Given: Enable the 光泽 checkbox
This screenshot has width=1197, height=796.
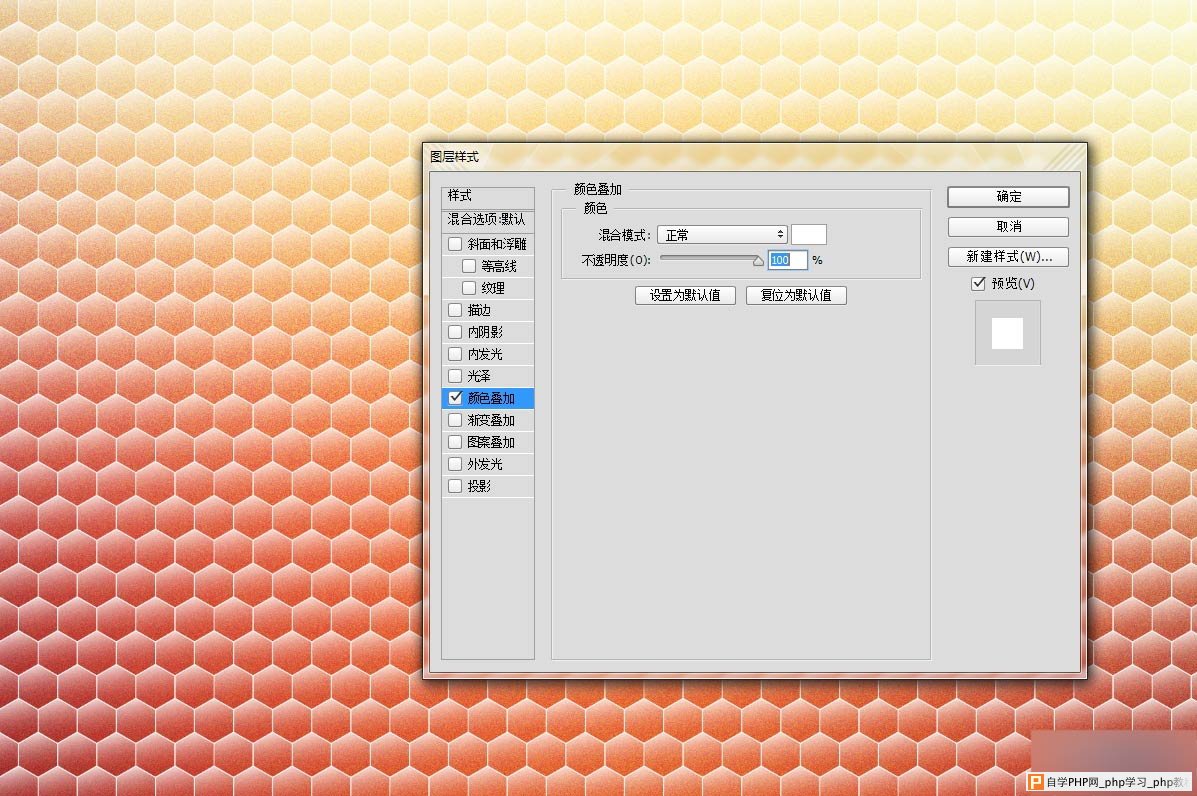Looking at the screenshot, I should (455, 376).
